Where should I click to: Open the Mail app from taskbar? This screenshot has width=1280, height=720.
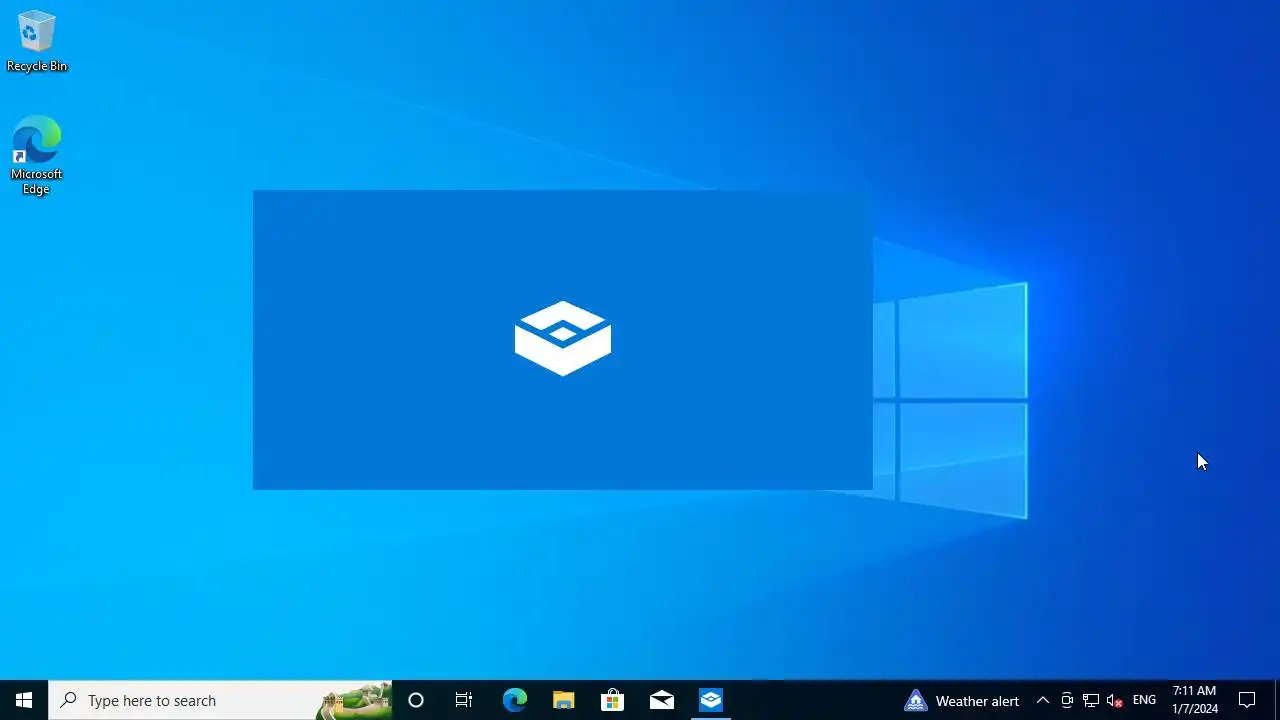(661, 700)
